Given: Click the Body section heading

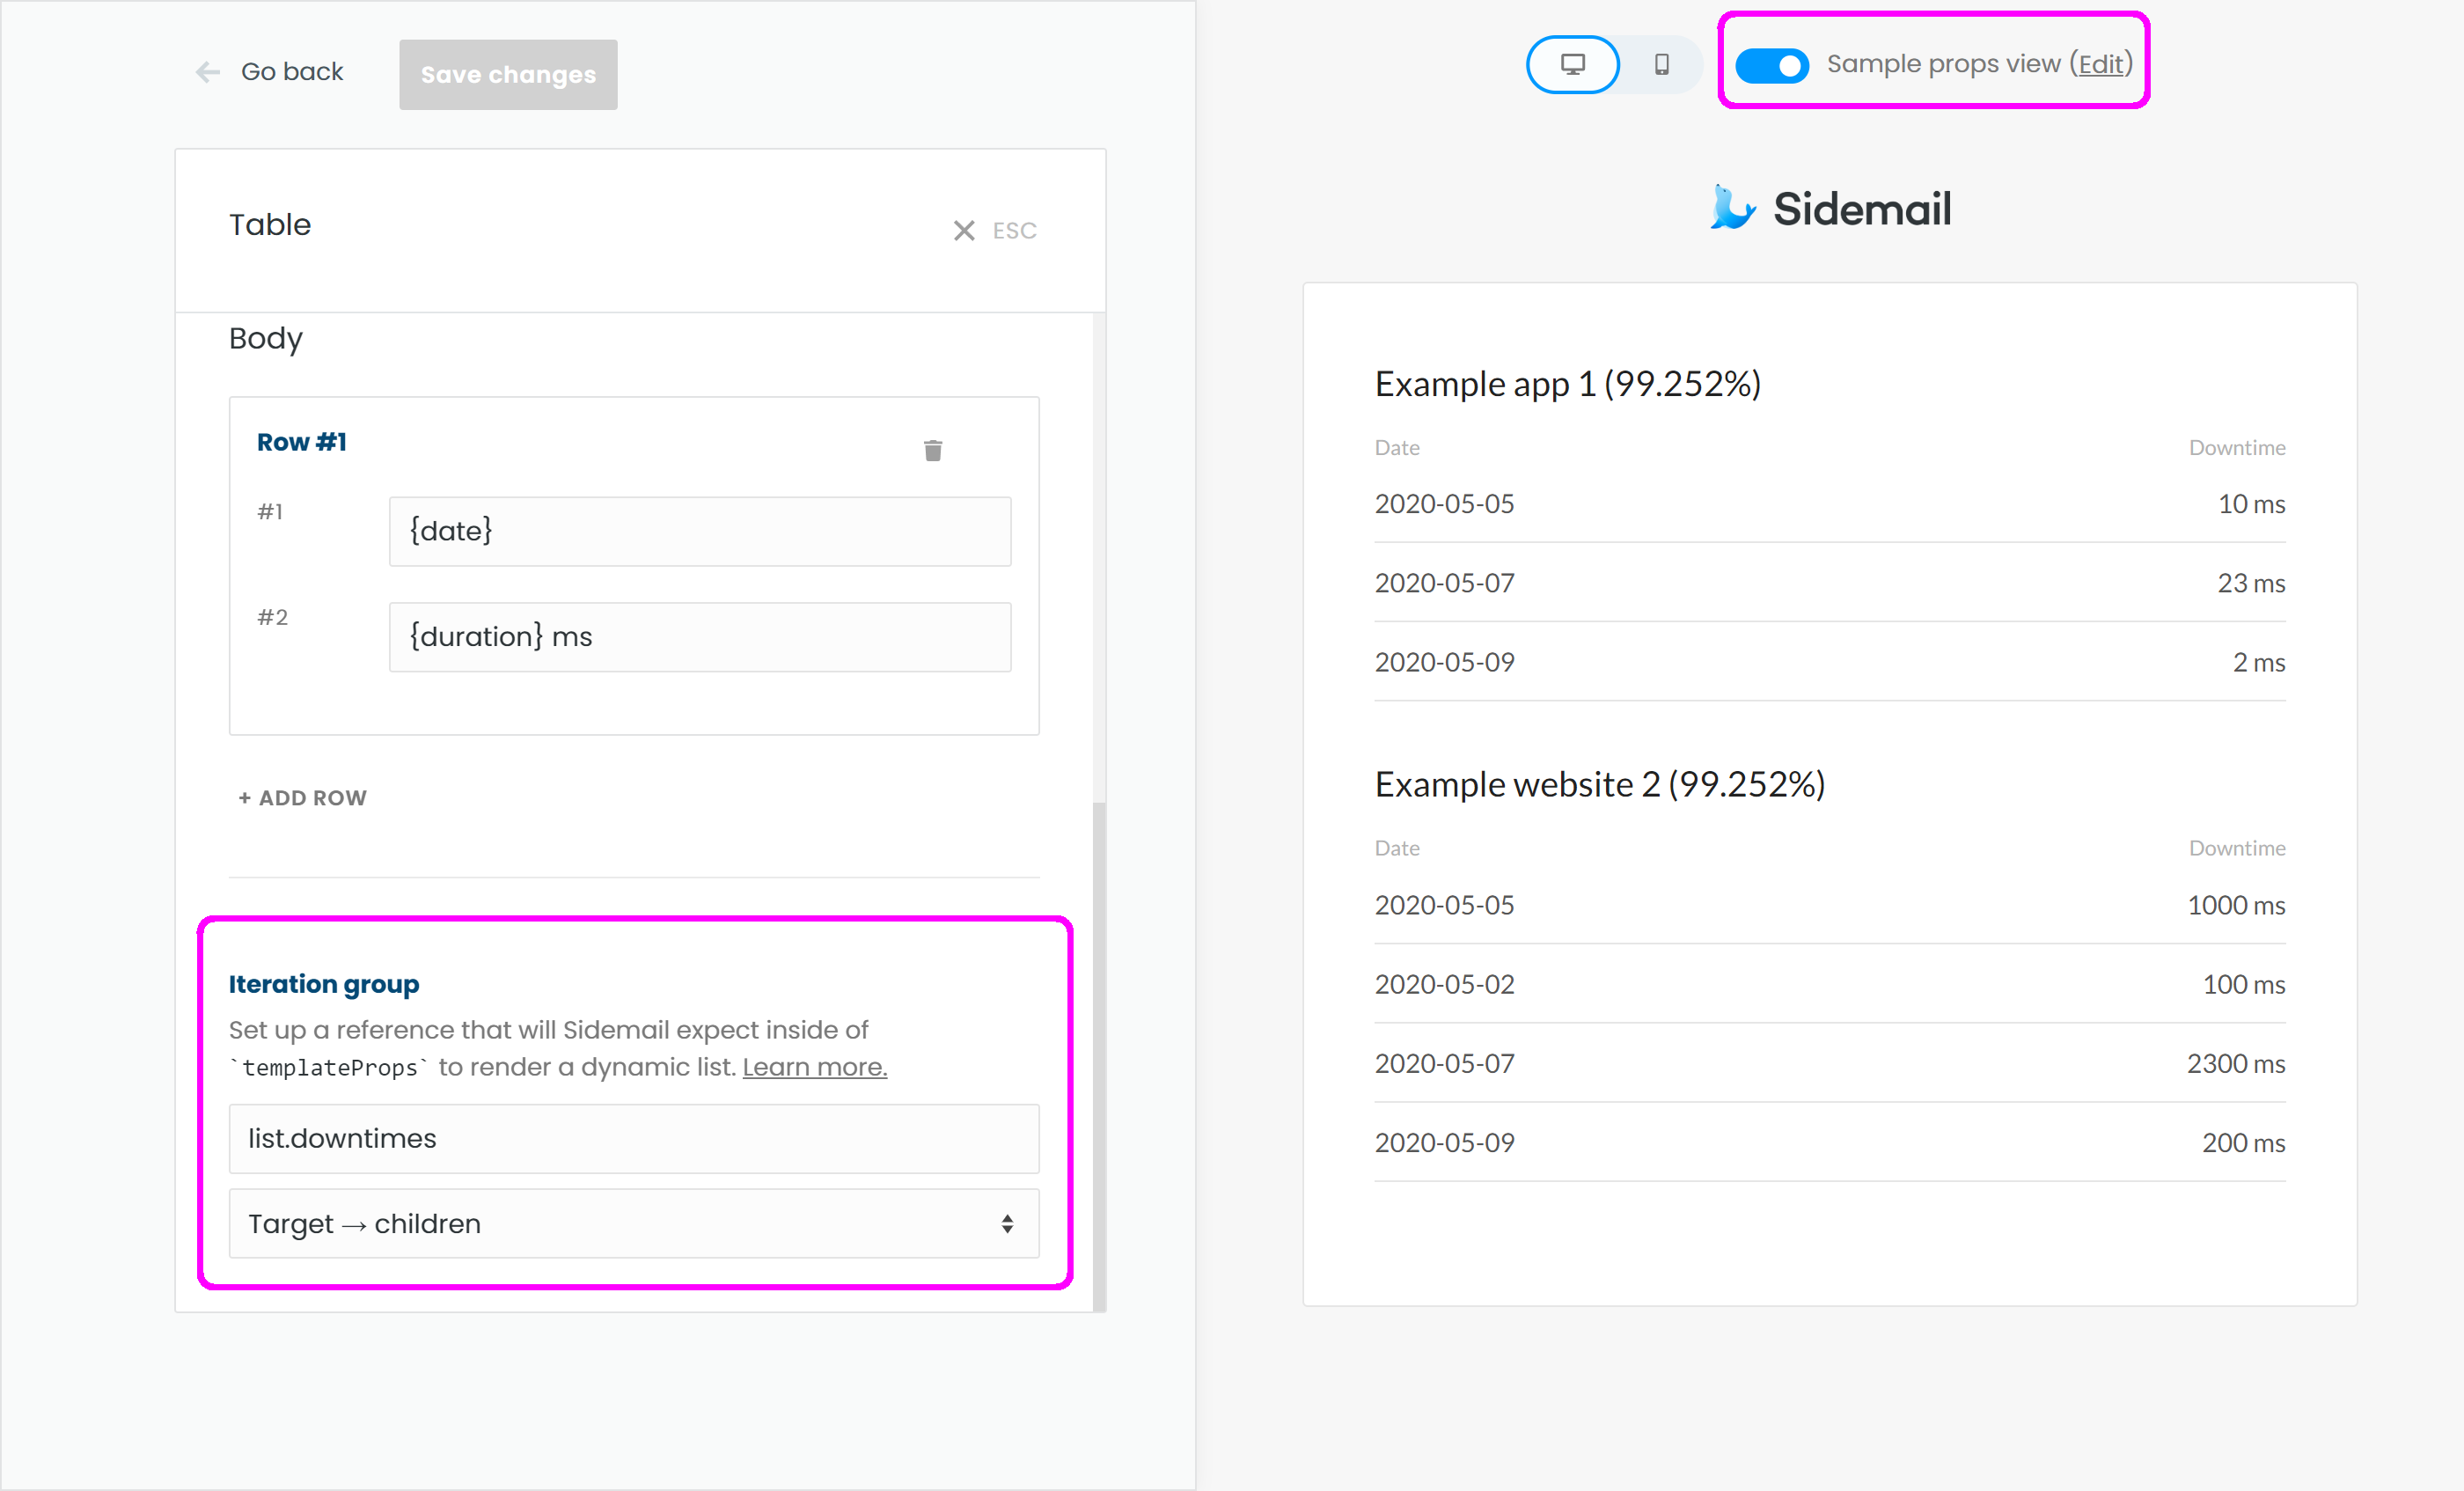Looking at the screenshot, I should (266, 339).
